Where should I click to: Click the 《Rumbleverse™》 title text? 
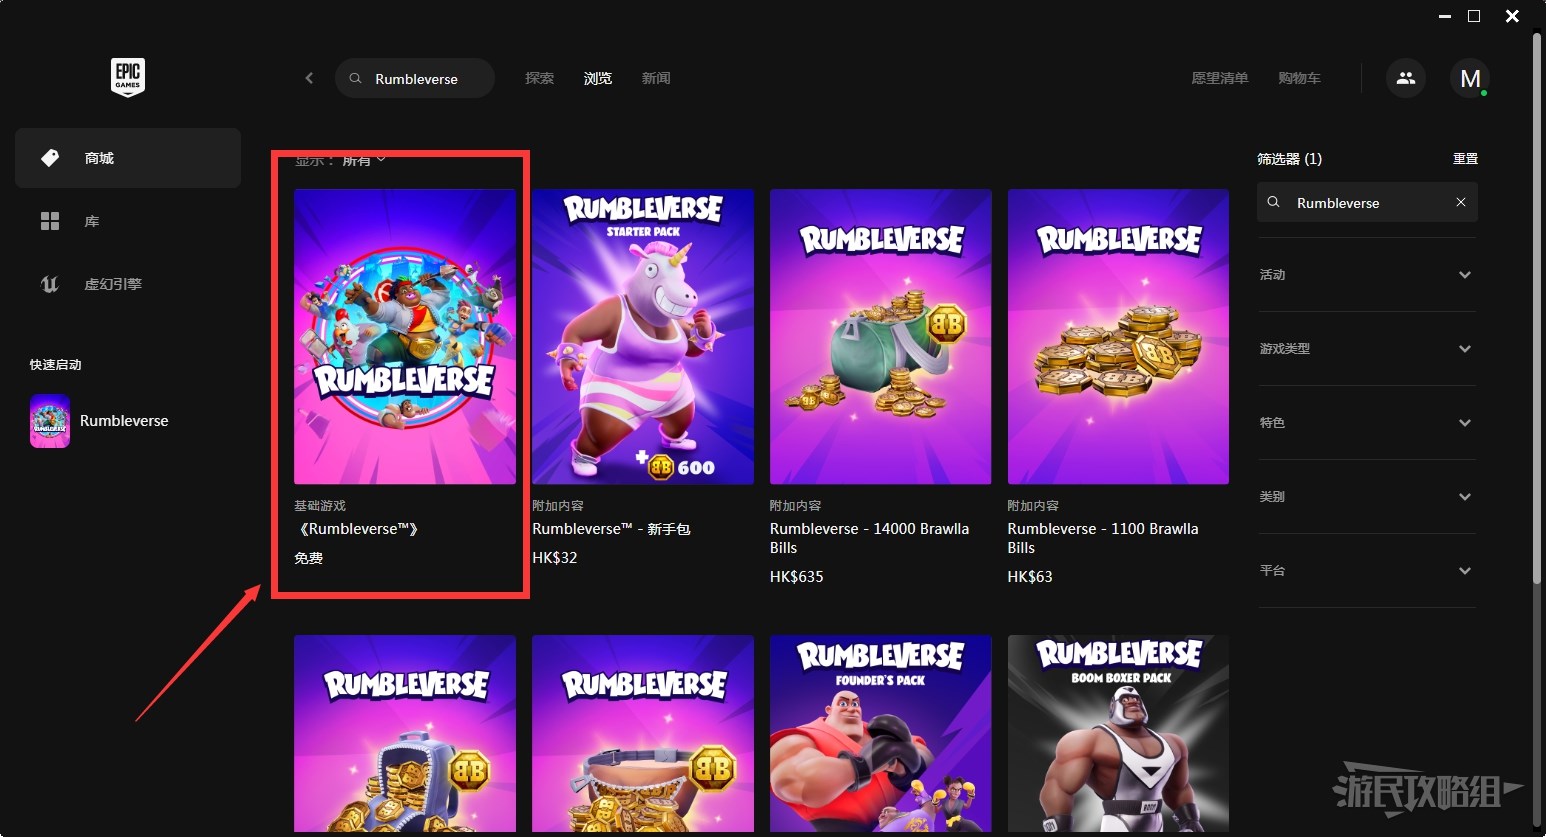pos(357,529)
